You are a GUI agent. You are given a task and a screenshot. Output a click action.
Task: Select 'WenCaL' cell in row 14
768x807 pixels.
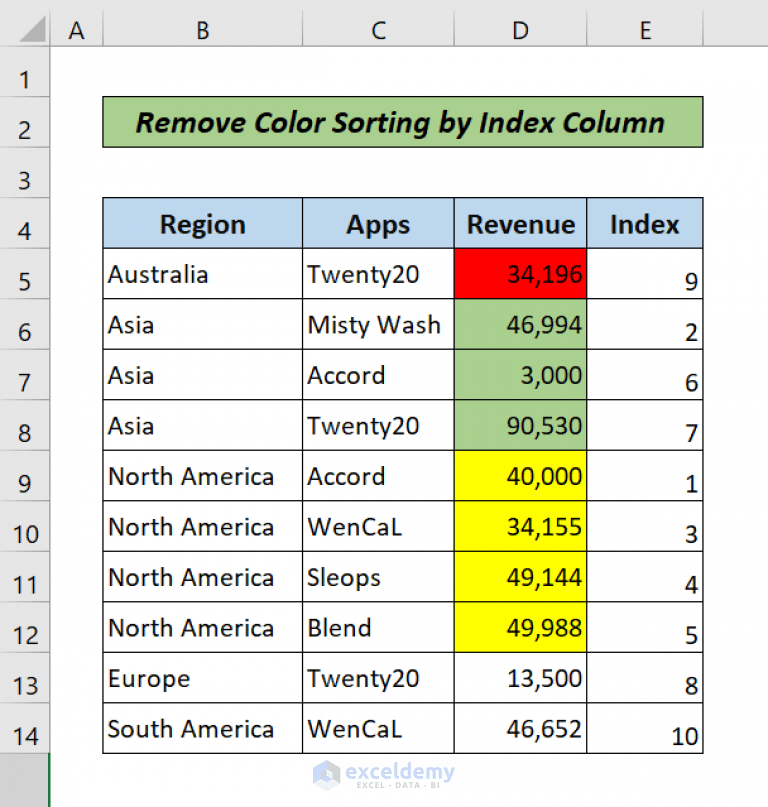378,729
